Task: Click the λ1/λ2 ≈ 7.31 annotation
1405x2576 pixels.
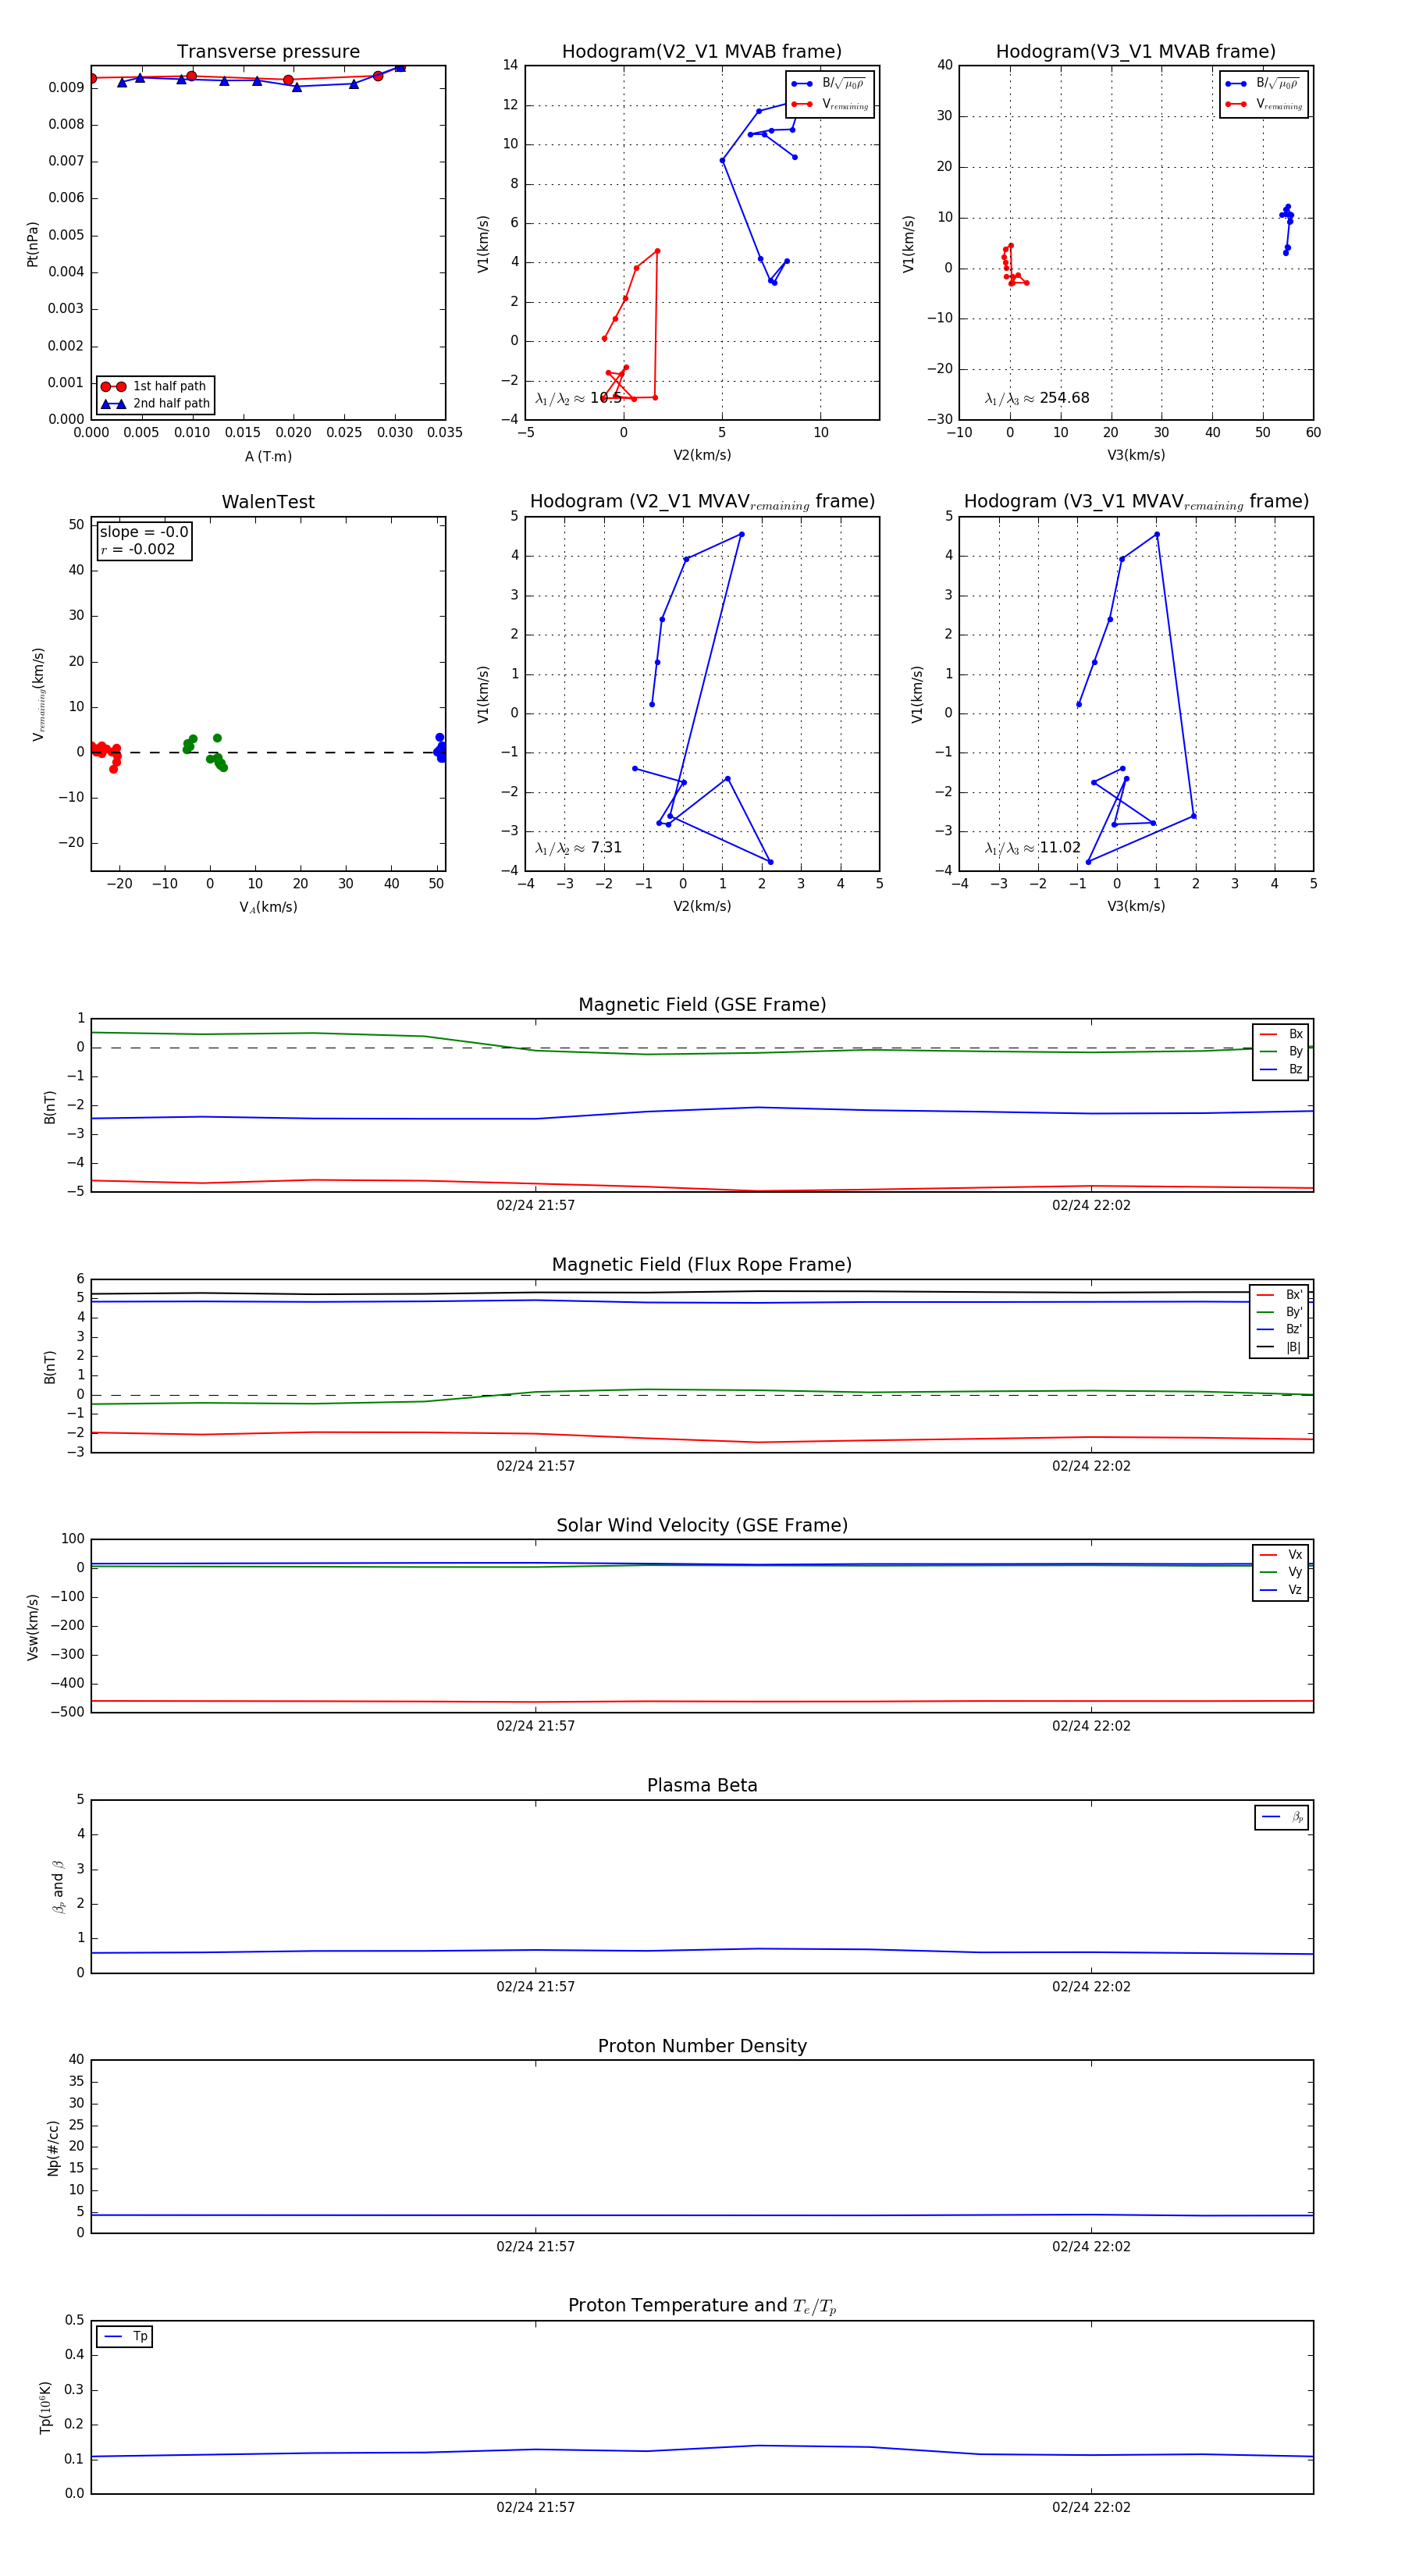Action: [578, 848]
